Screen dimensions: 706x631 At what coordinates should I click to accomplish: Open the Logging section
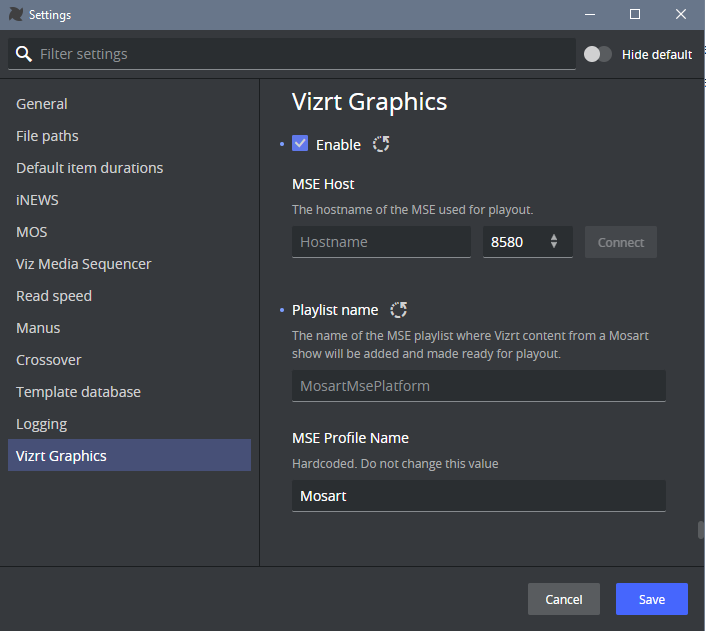tap(129, 424)
